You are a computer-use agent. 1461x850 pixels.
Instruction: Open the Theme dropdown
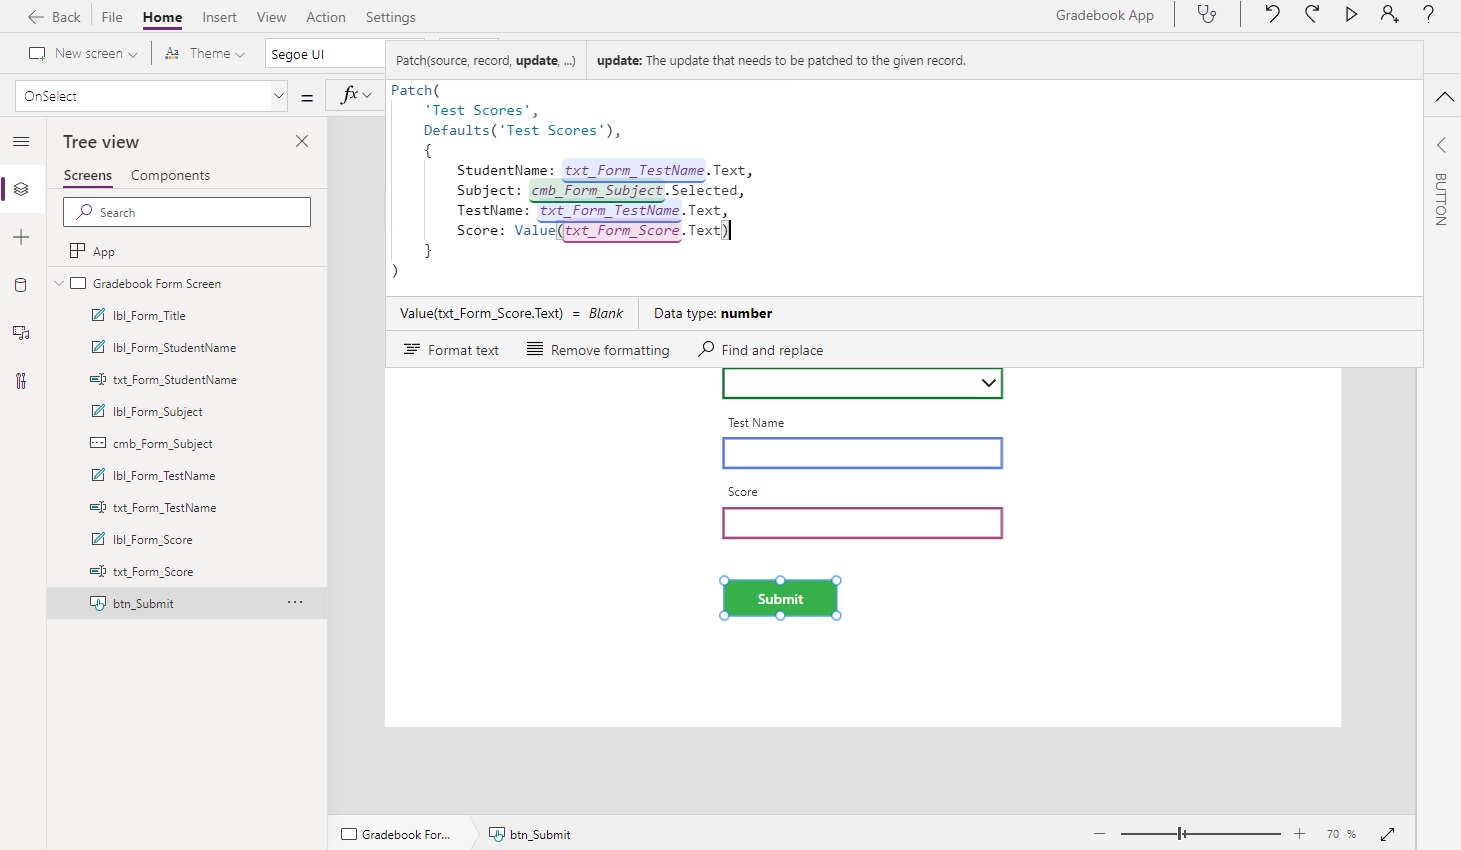click(204, 53)
